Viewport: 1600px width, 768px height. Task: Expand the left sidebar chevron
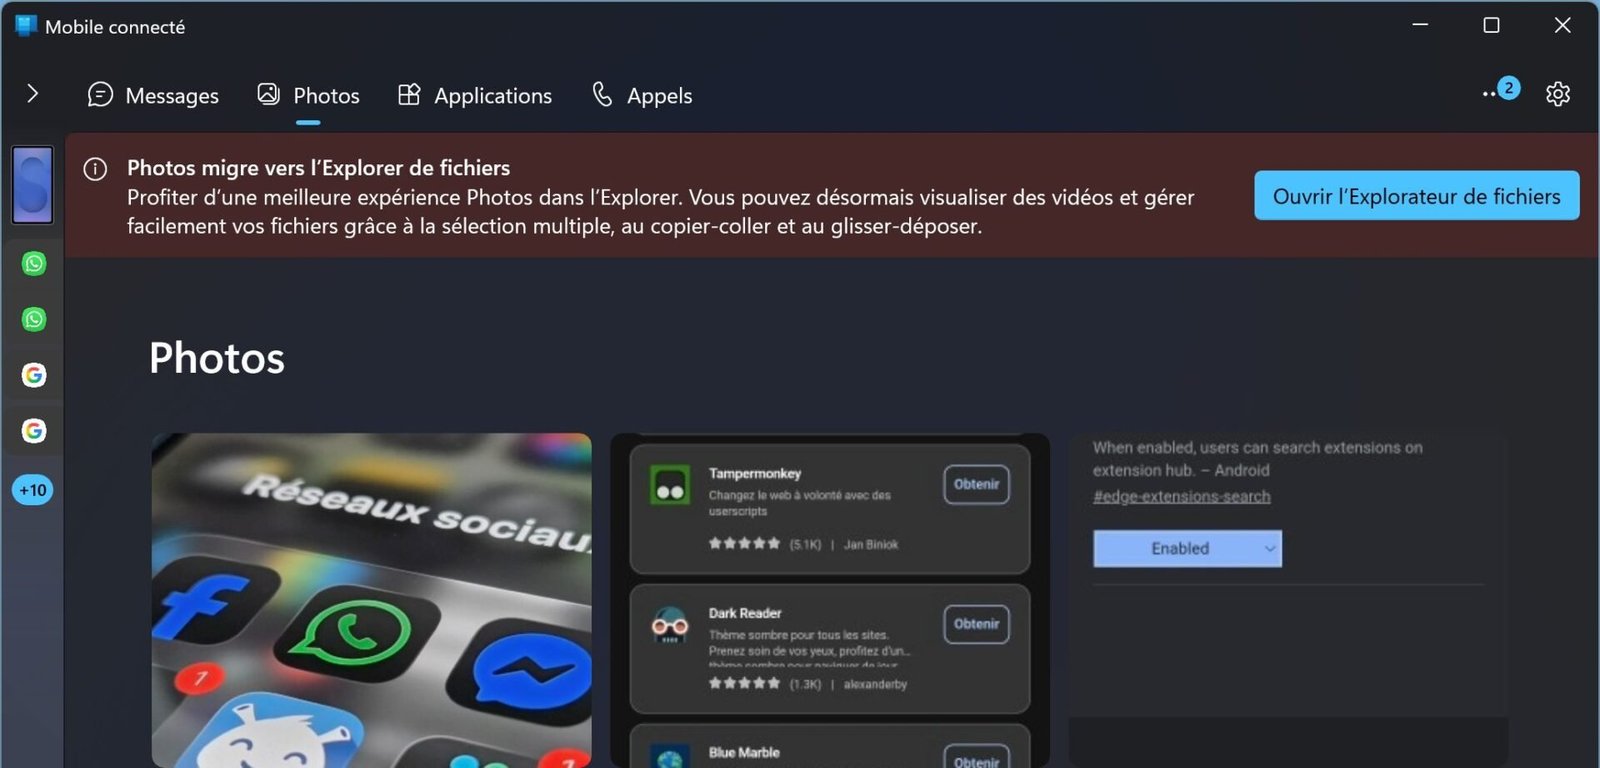32,94
